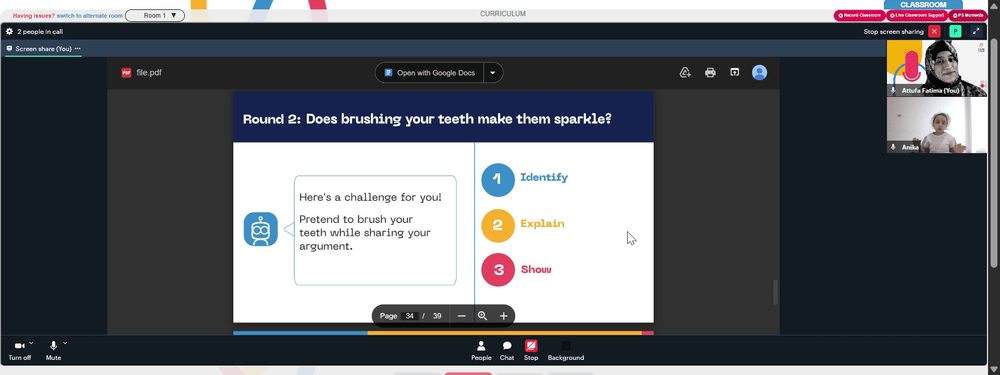The image size is (1000, 375).
Task: Click Open with Google Docs
Action: coord(430,73)
